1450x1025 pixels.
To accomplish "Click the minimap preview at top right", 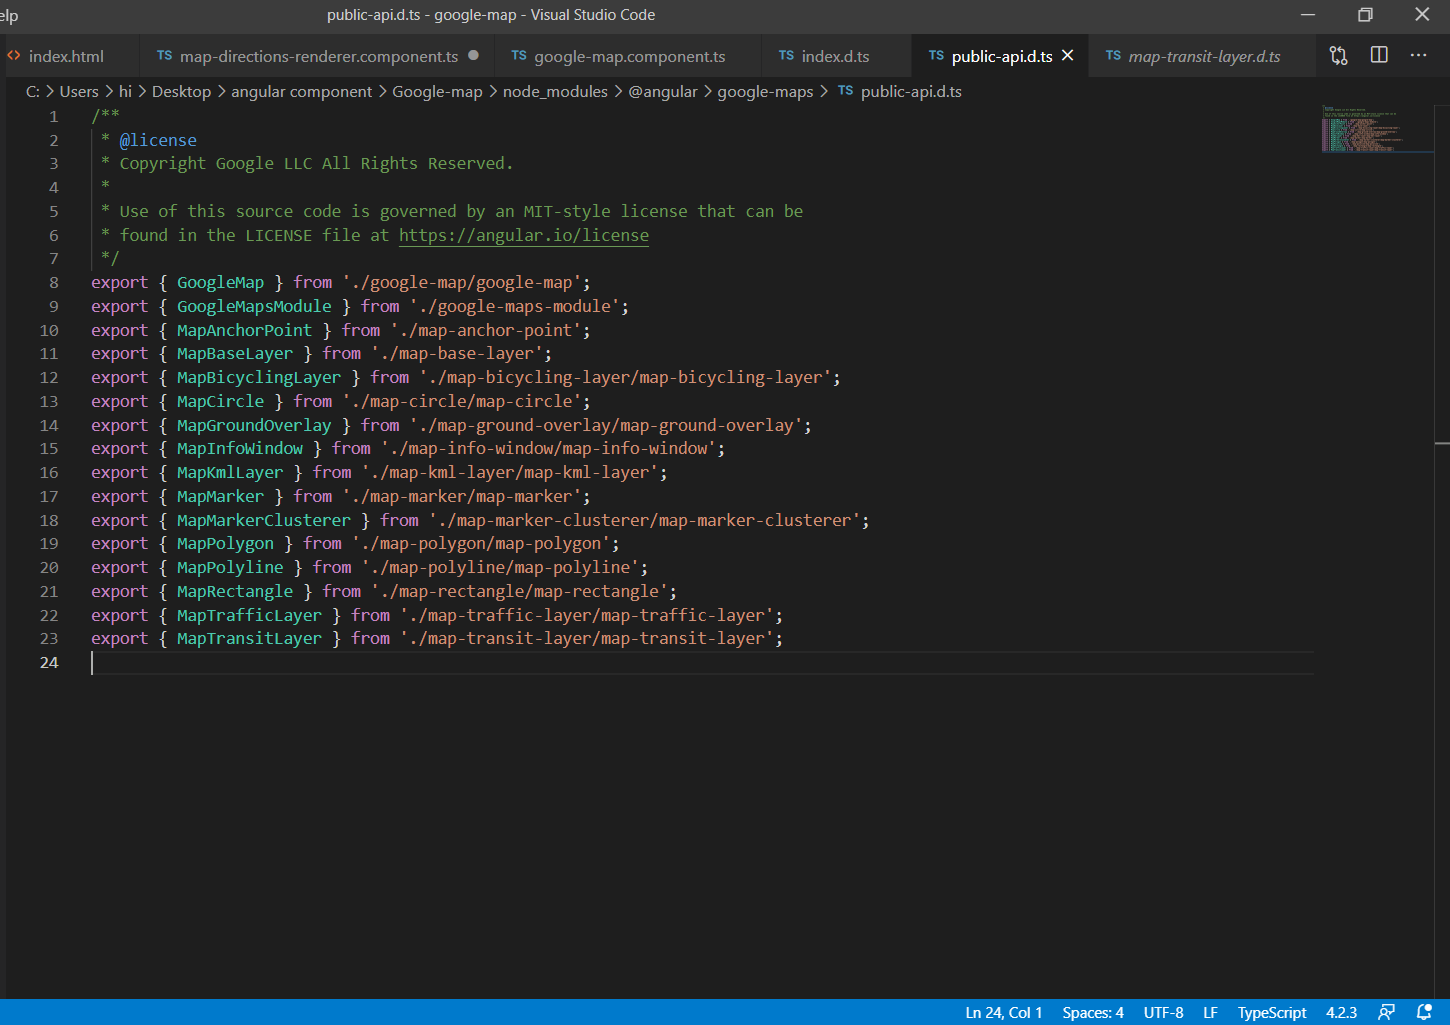I will point(1377,128).
